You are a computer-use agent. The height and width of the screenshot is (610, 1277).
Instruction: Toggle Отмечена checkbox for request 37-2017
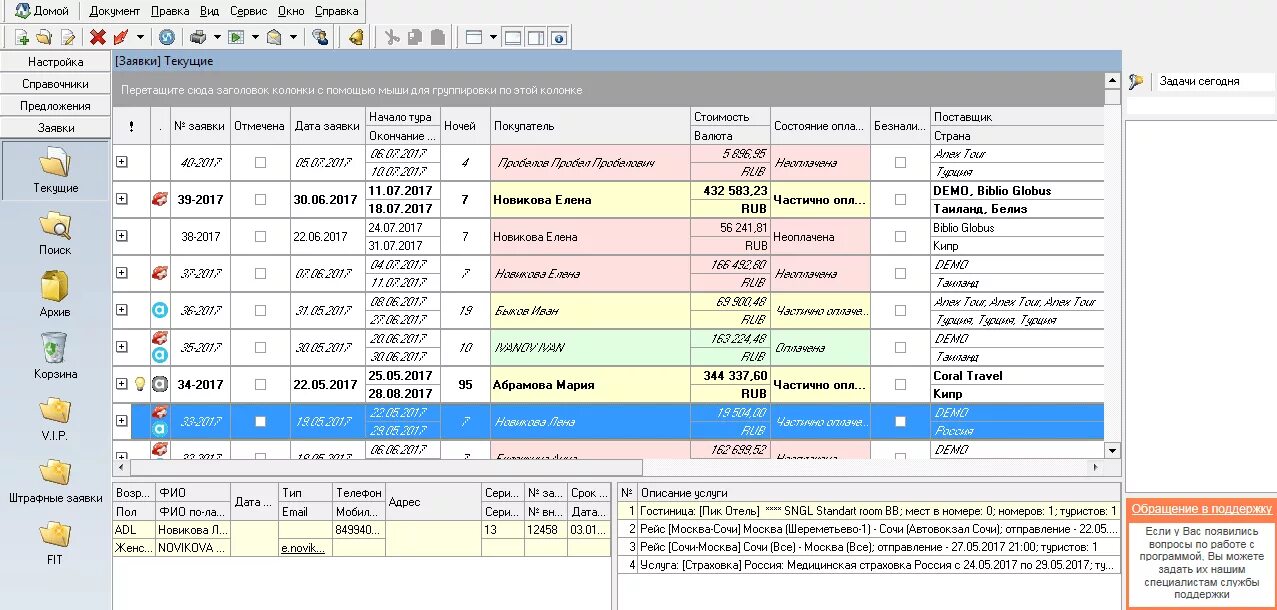260,273
